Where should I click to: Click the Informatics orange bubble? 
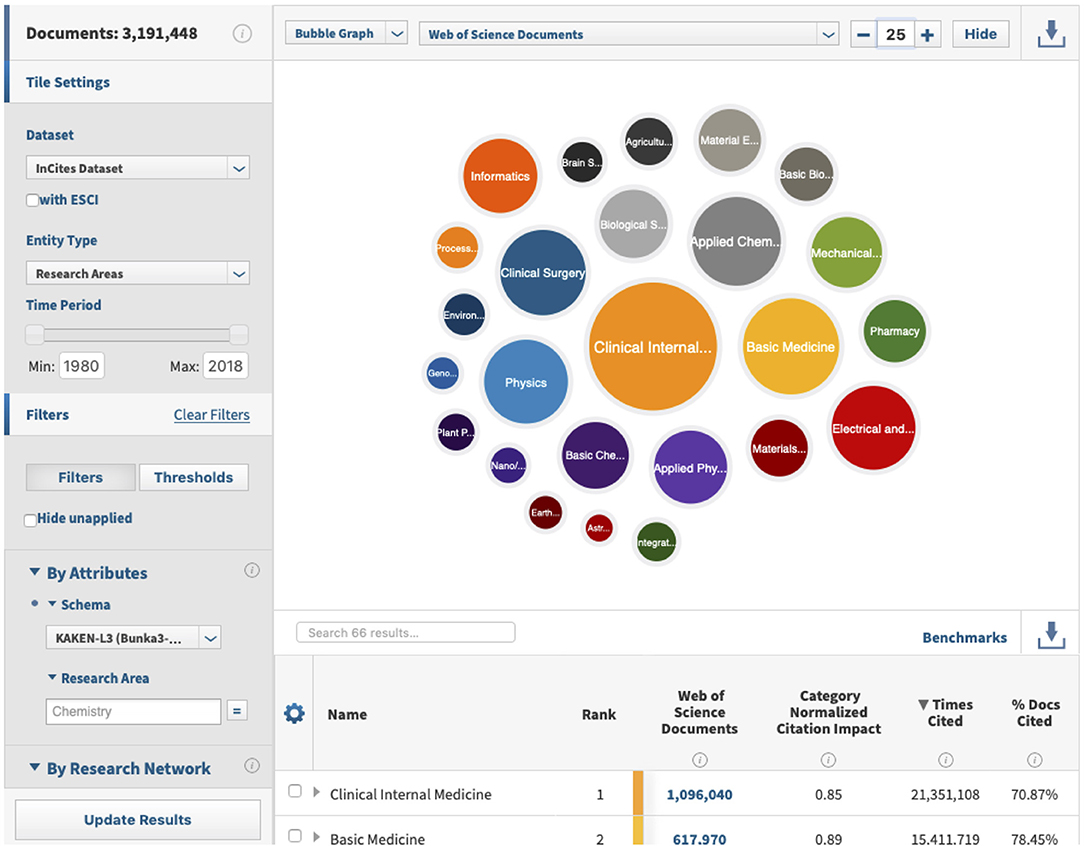(x=500, y=176)
